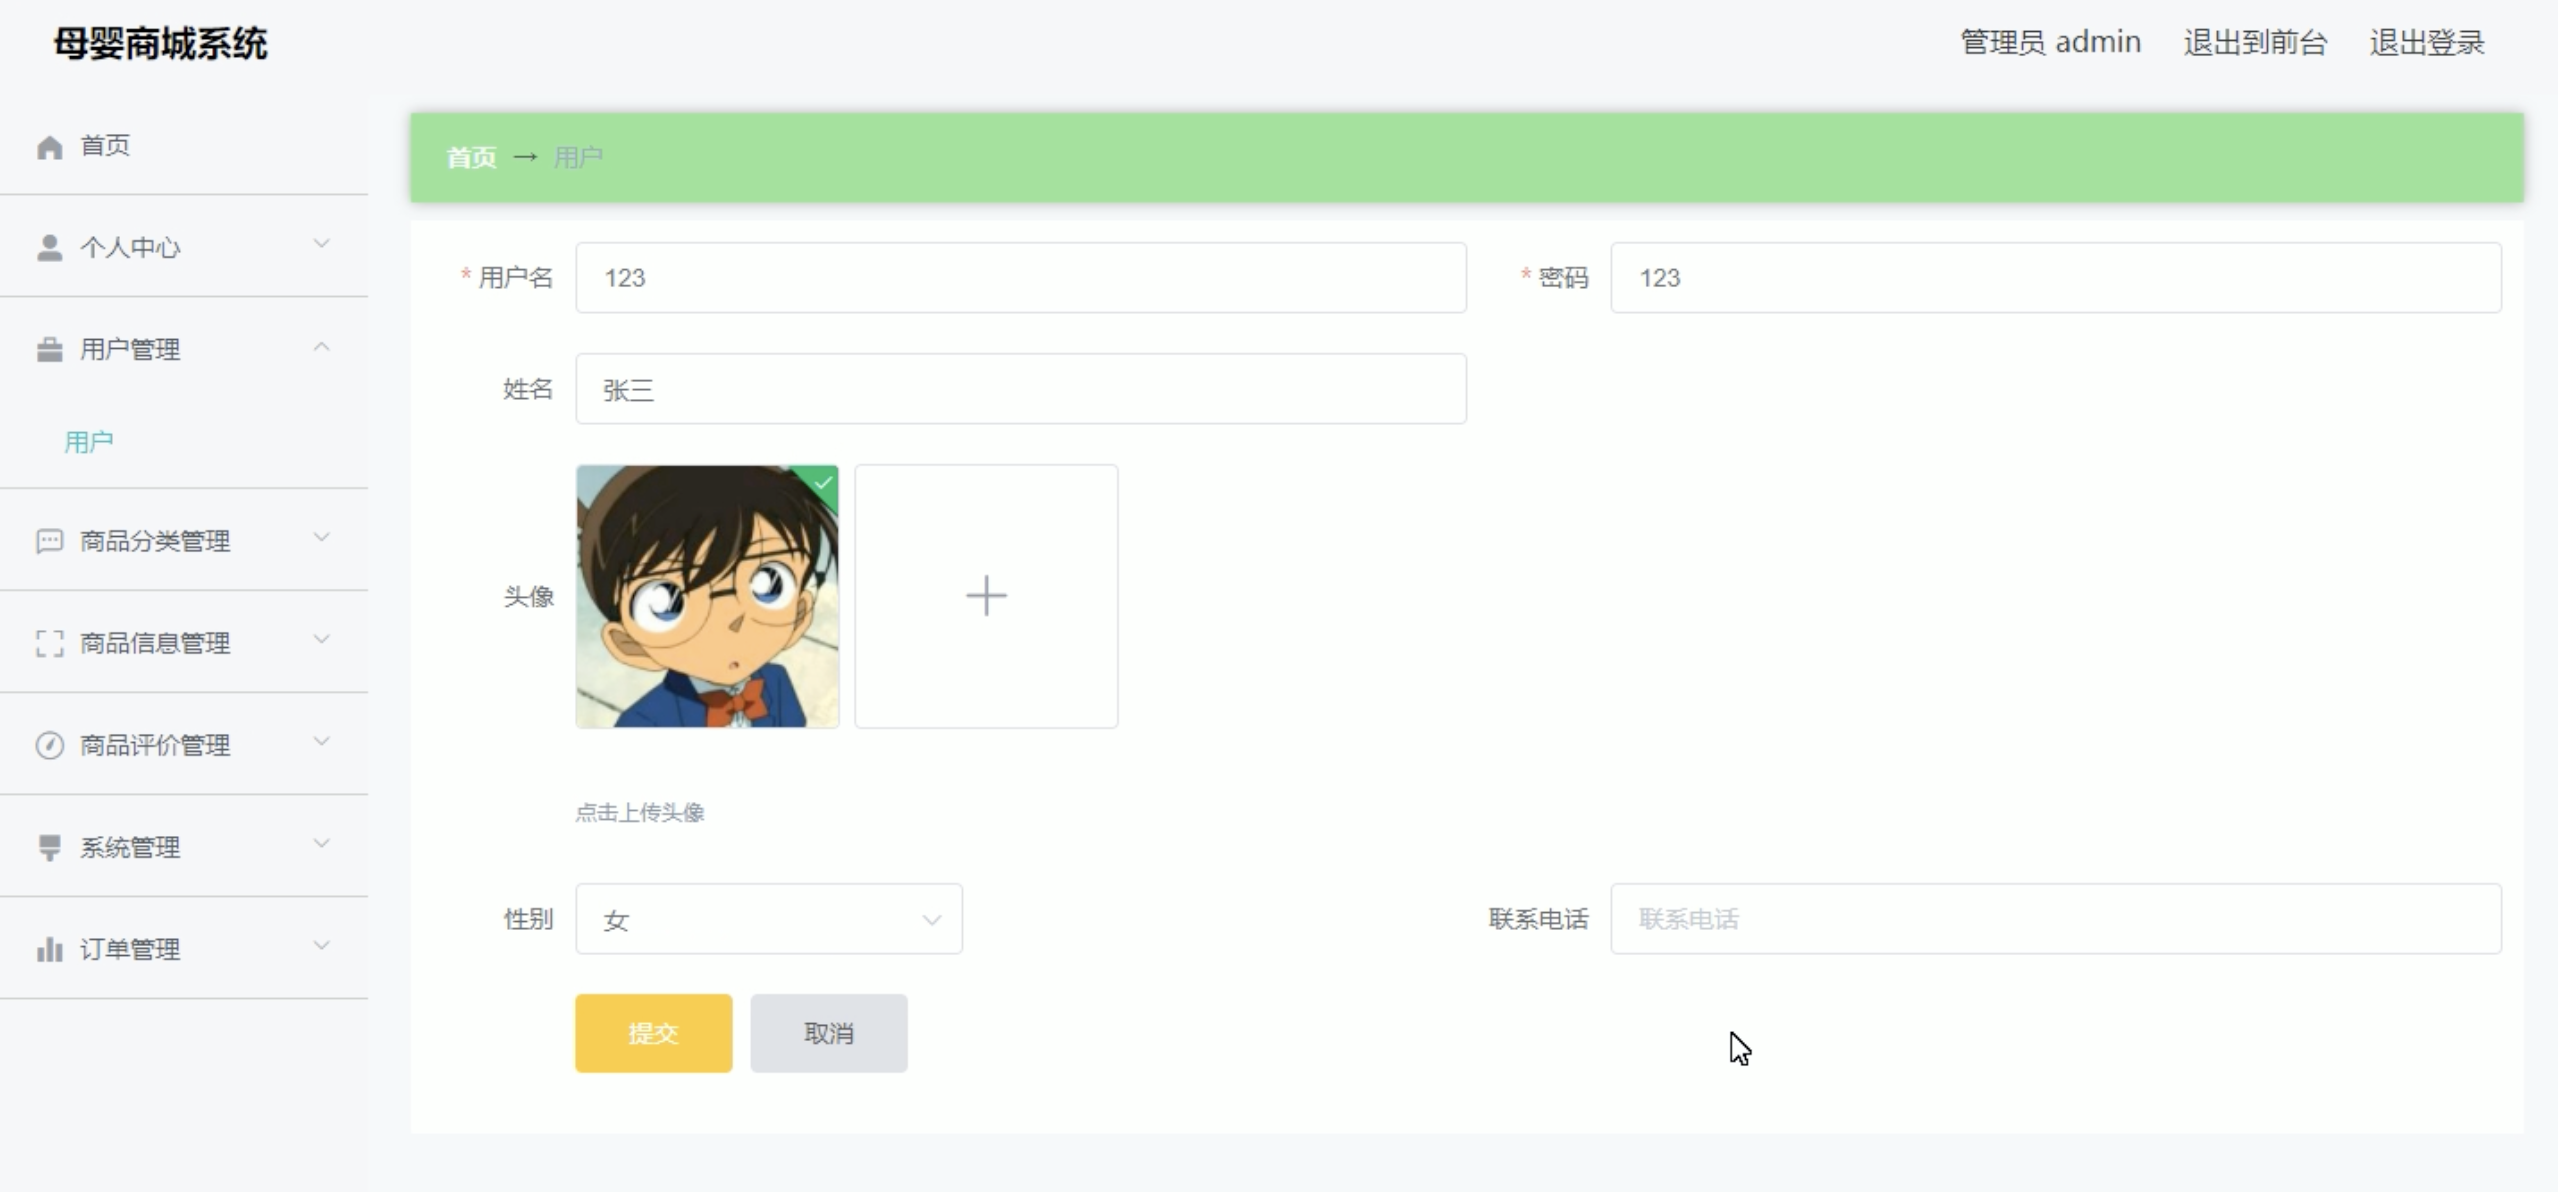Select the 用户 submenu item
2558x1192 pixels.
tap(89, 442)
